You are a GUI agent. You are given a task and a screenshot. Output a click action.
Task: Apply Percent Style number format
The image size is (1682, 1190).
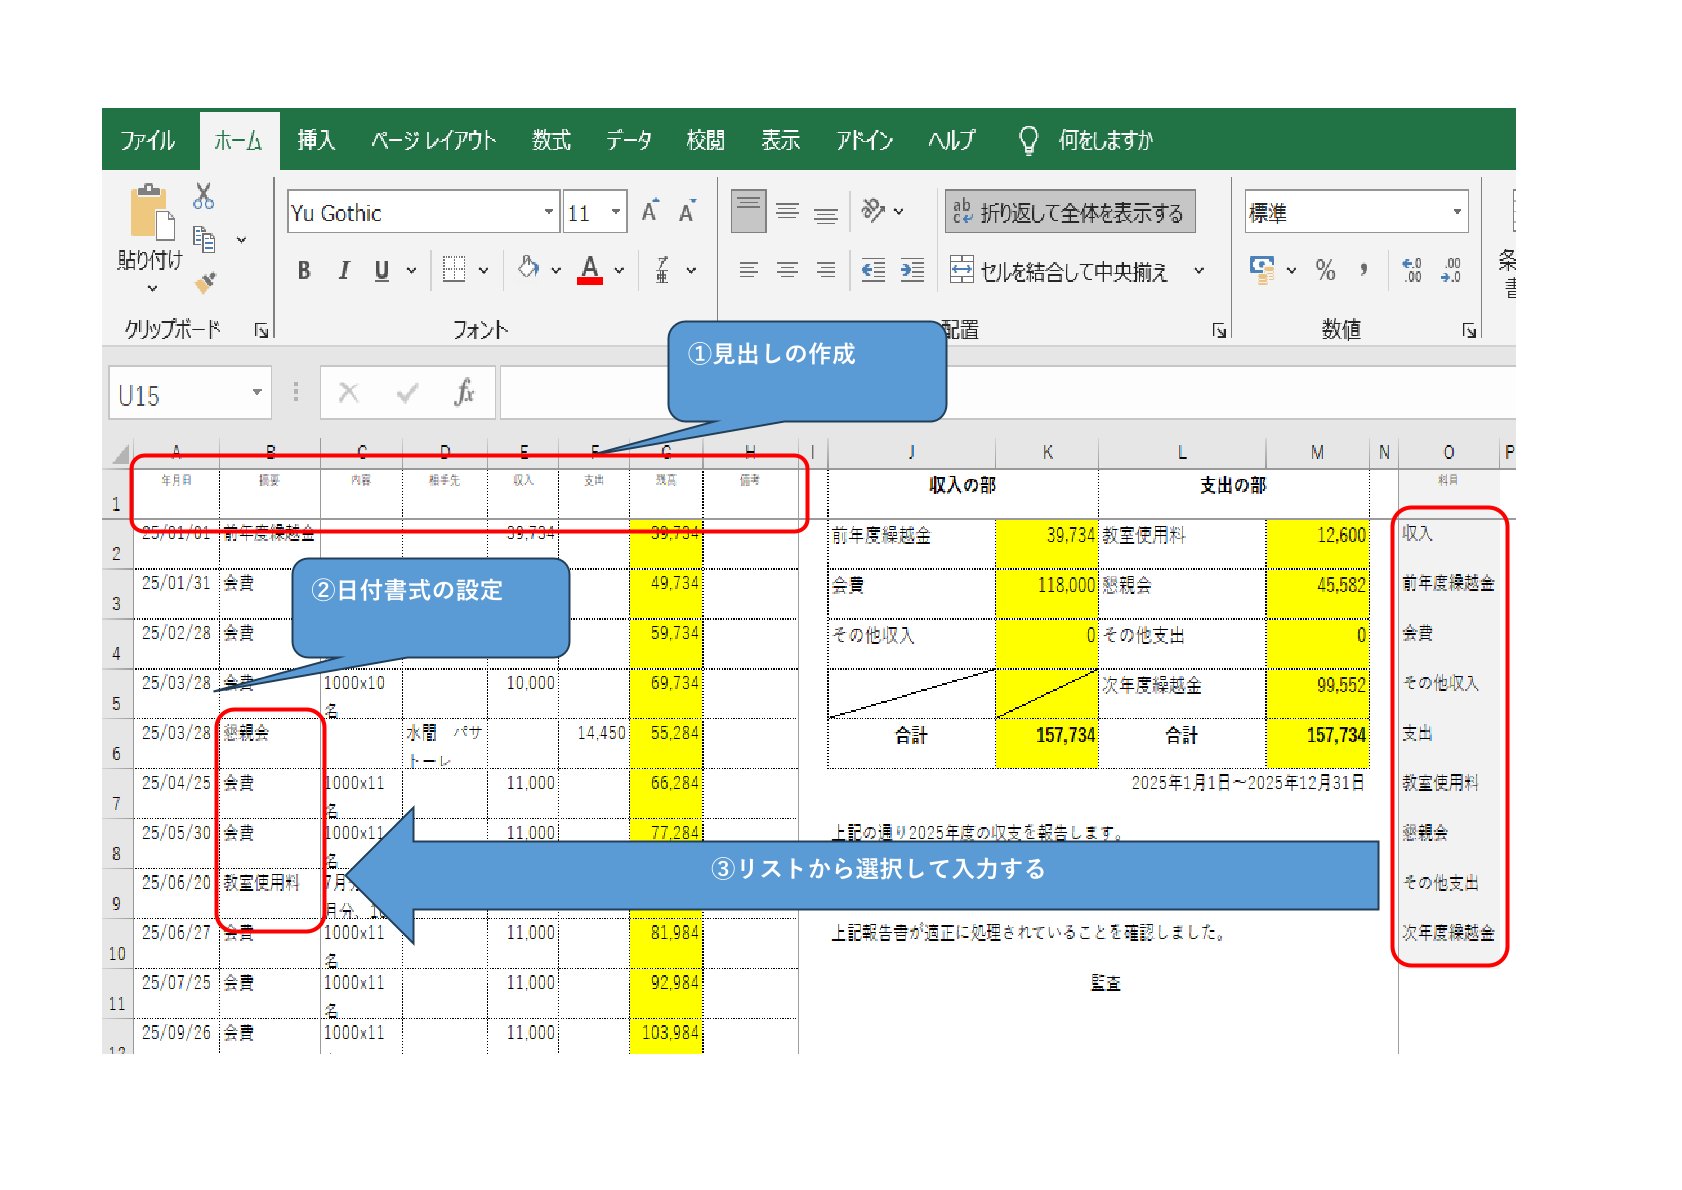[x=1325, y=270]
